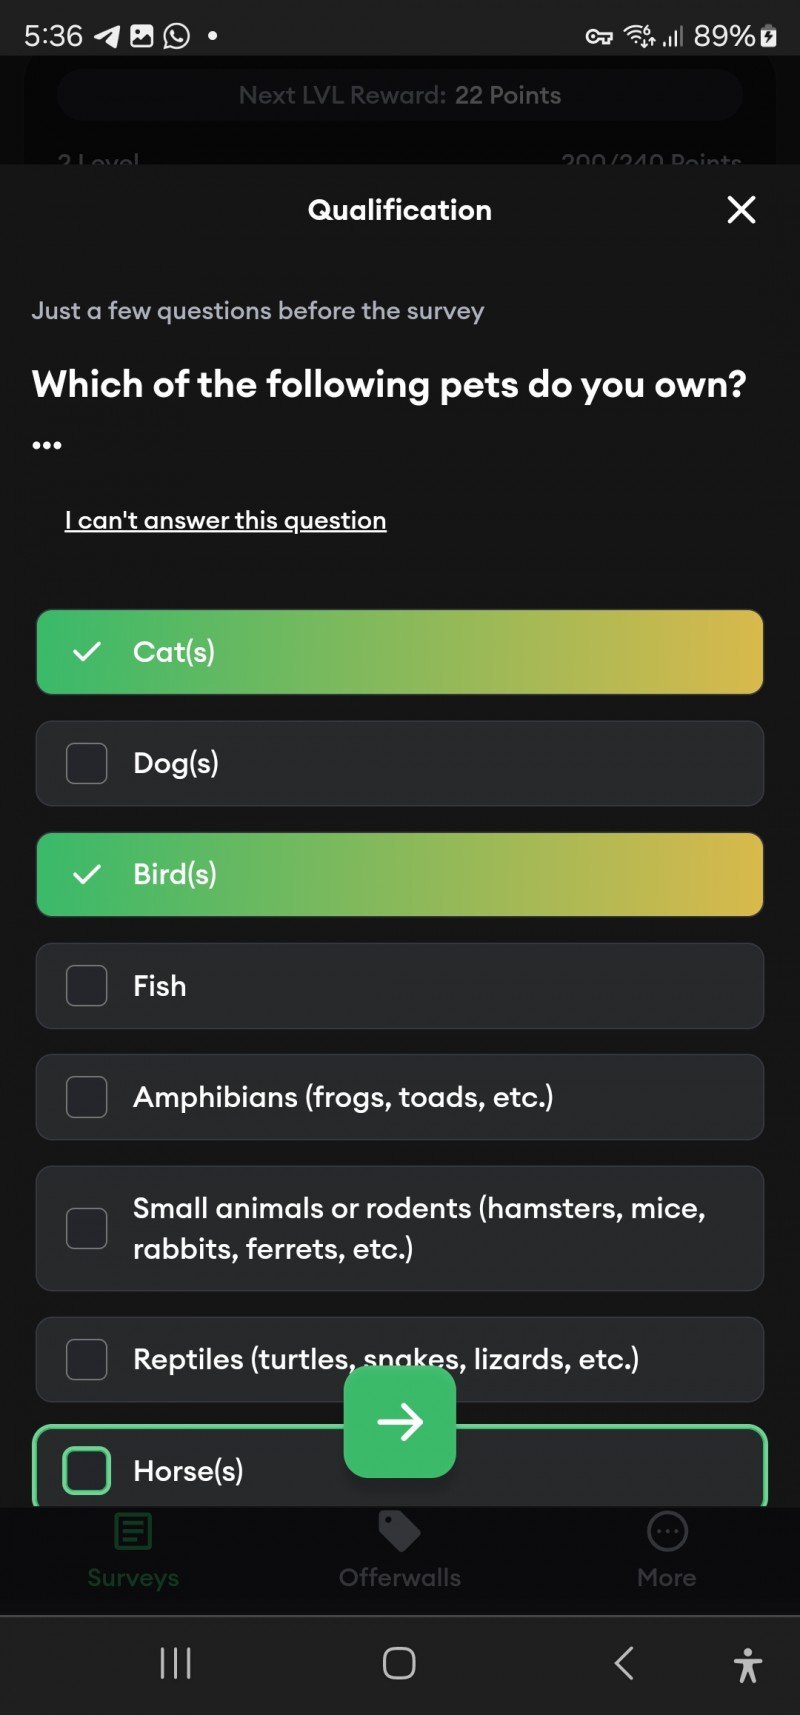This screenshot has width=800, height=1715.
Task: Check the Reptiles checkbox
Action: 87,1359
